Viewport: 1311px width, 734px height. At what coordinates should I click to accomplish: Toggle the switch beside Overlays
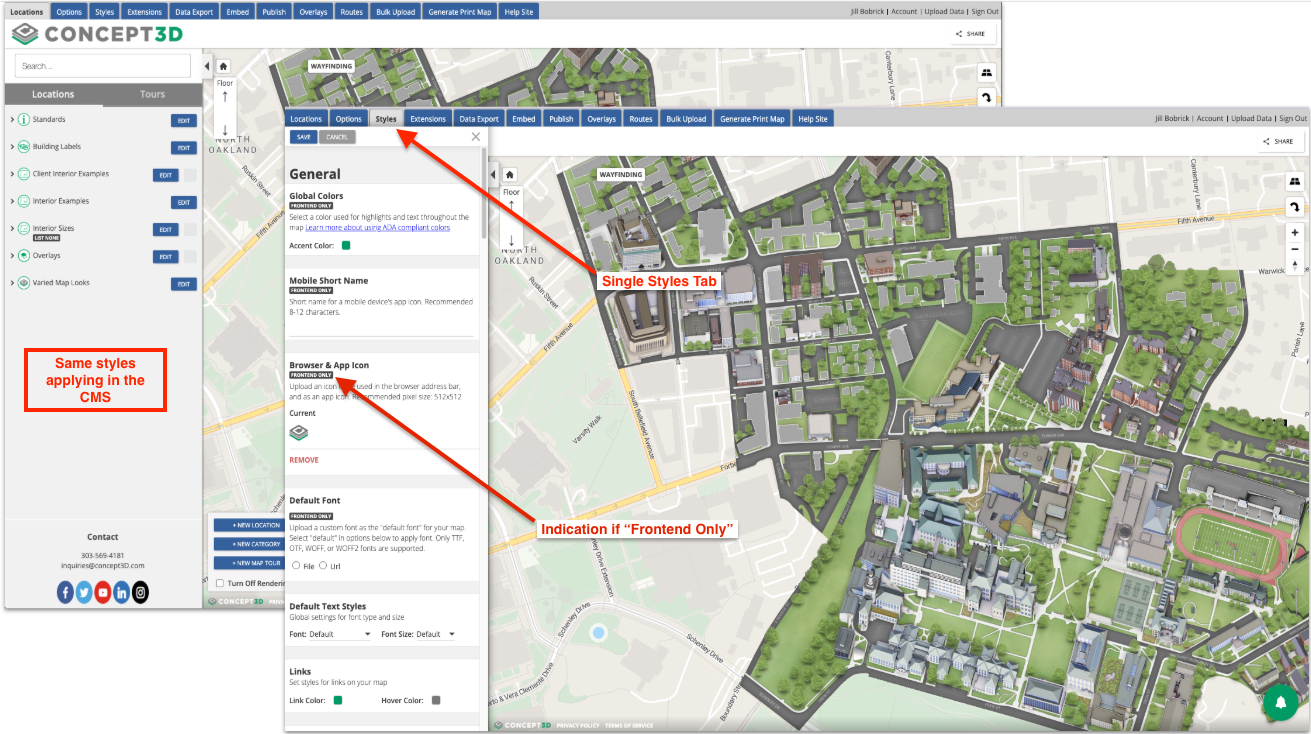click(x=190, y=257)
